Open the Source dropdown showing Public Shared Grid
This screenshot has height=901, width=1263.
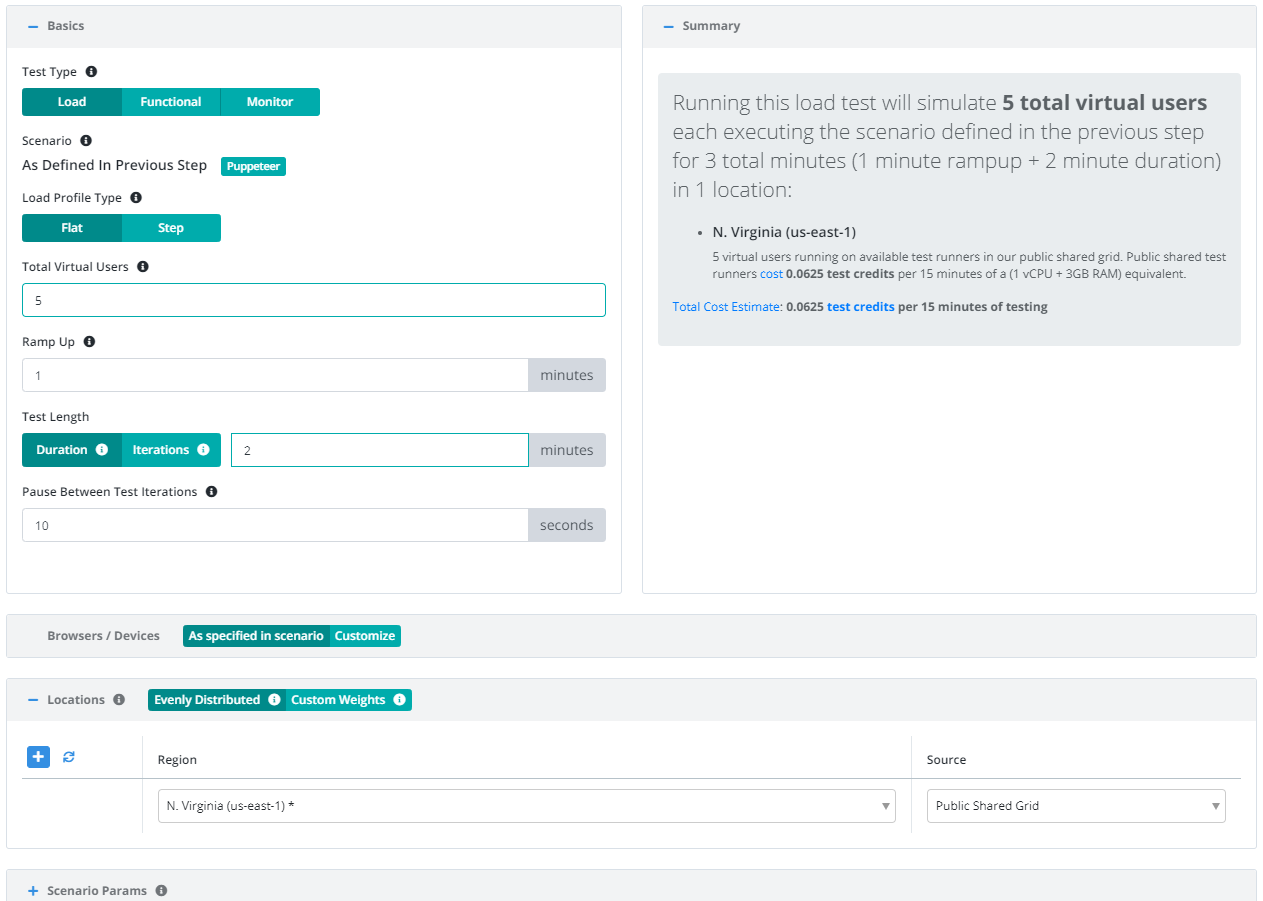[1076, 806]
